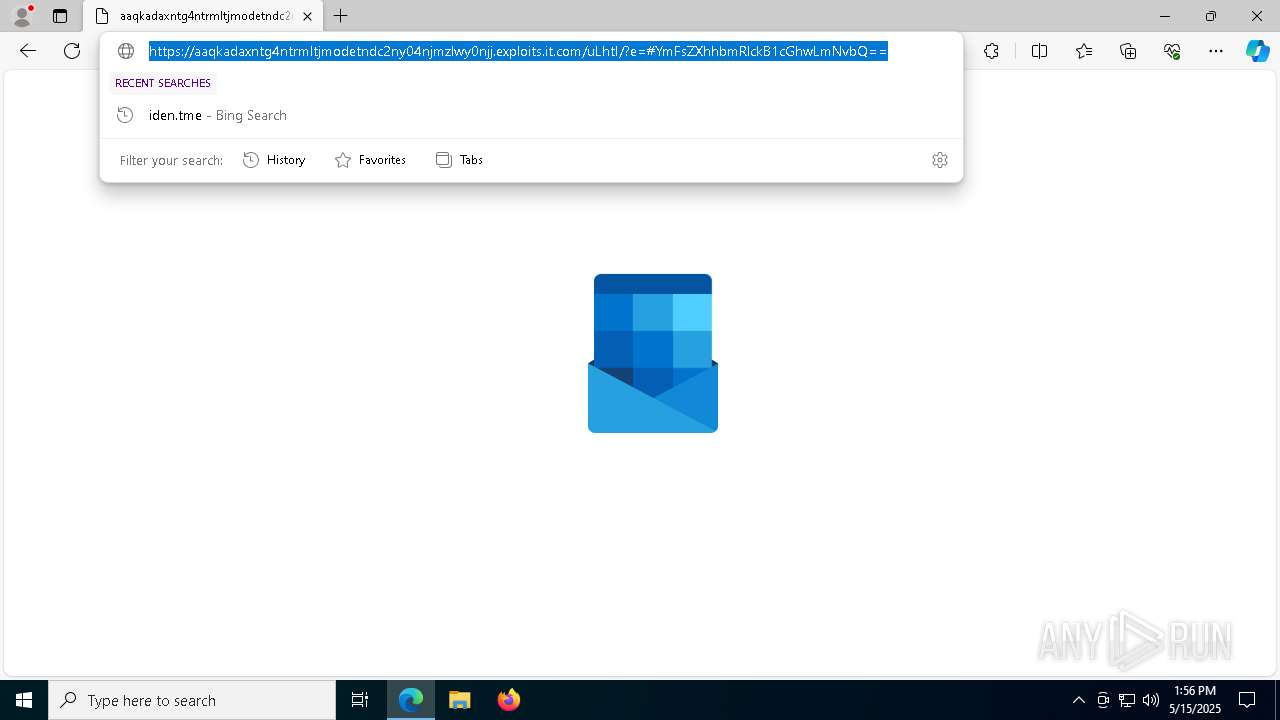
Task: Launch Firefox from taskbar
Action: [x=509, y=700]
